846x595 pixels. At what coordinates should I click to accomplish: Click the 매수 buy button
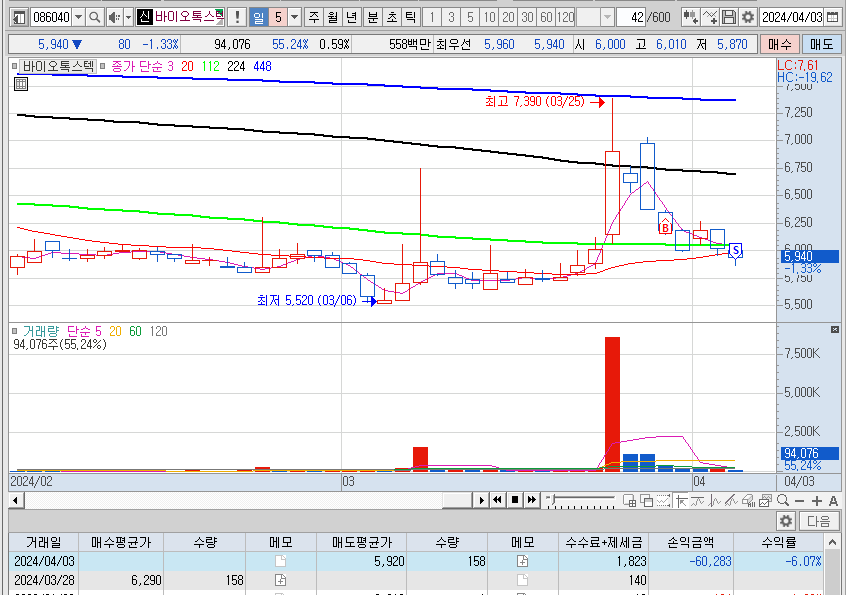[780, 44]
